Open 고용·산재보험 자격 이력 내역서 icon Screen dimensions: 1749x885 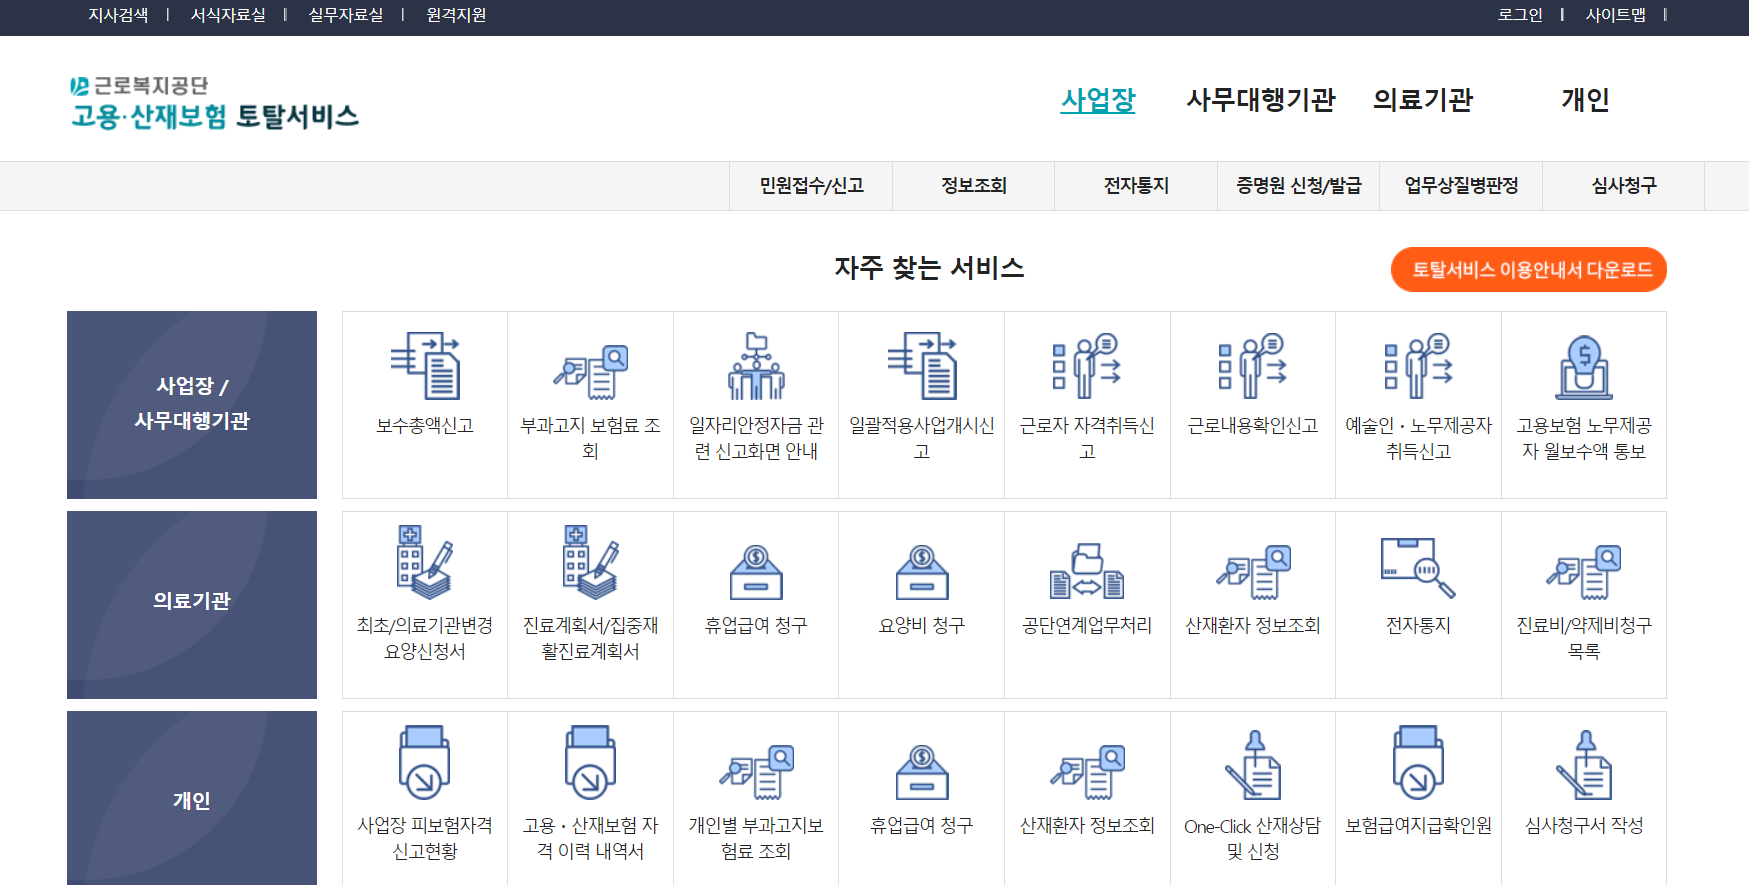tap(590, 763)
